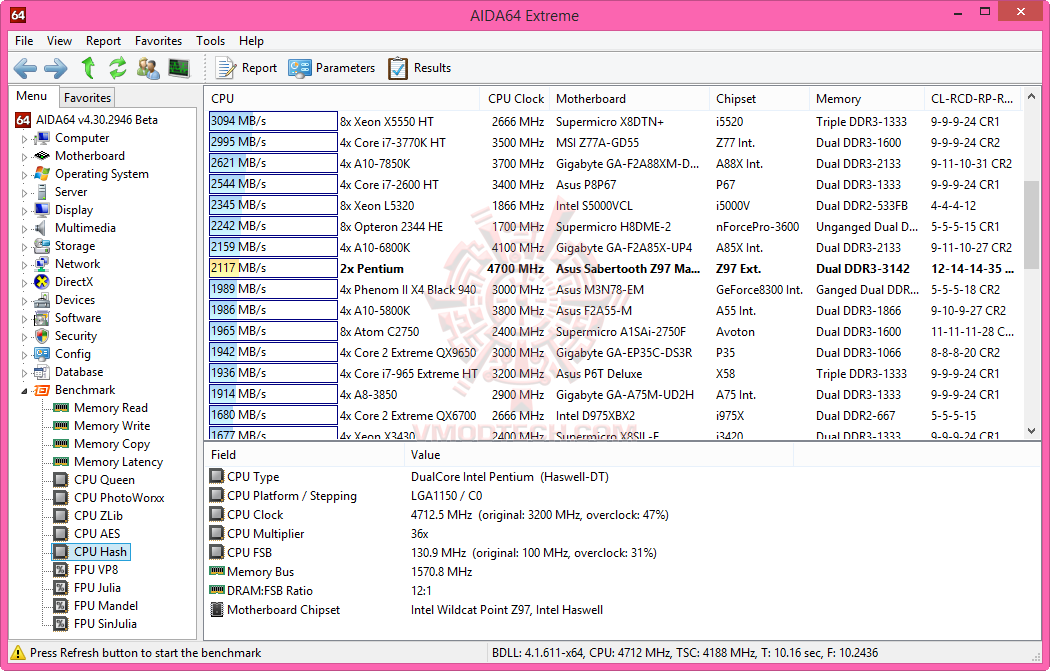The image size is (1050, 671).
Task: Click the green Refresh arrows icon
Action: pos(118,68)
